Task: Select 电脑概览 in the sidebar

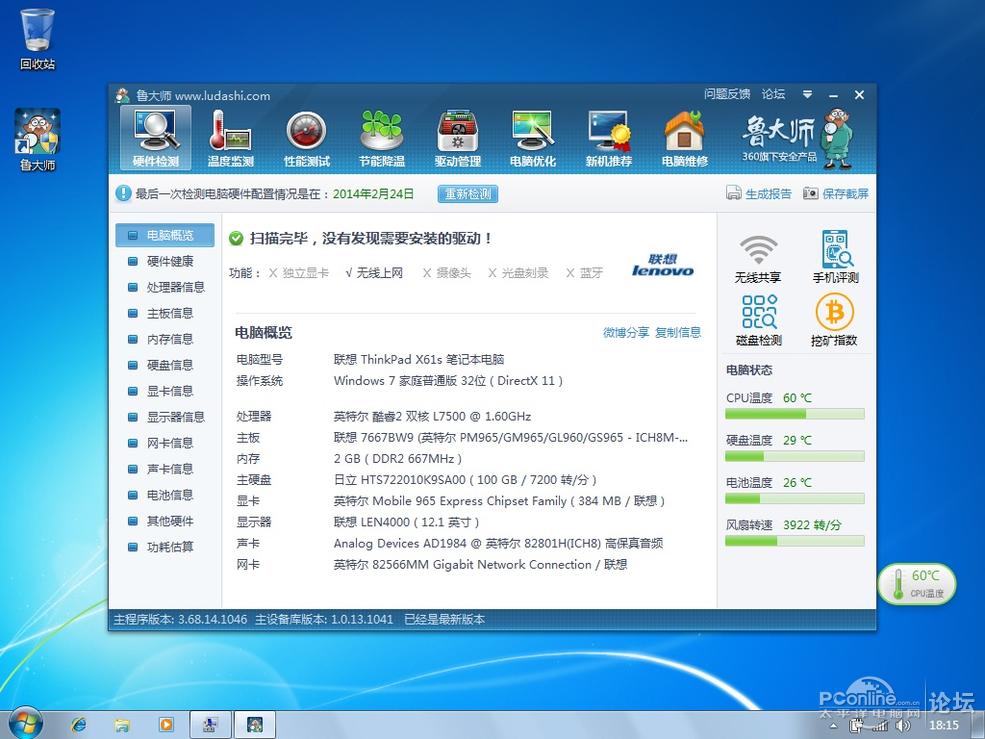Action: click(165, 235)
